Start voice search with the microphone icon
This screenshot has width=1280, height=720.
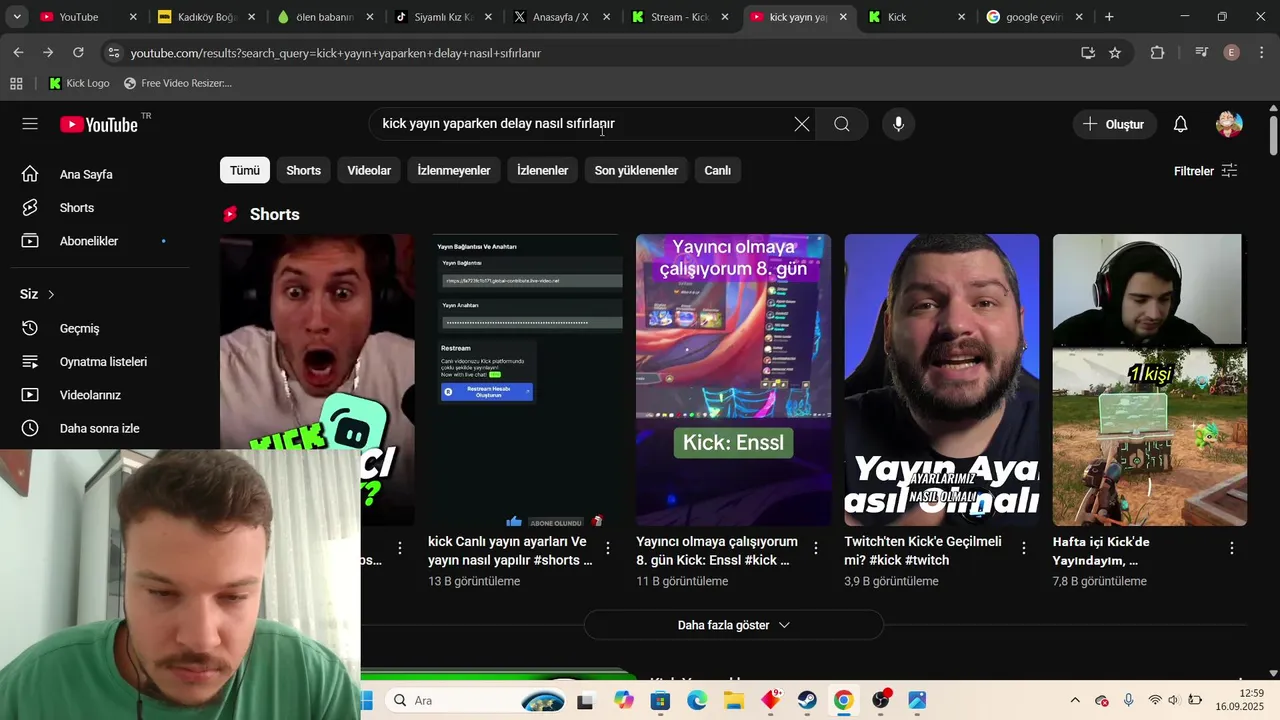[898, 124]
